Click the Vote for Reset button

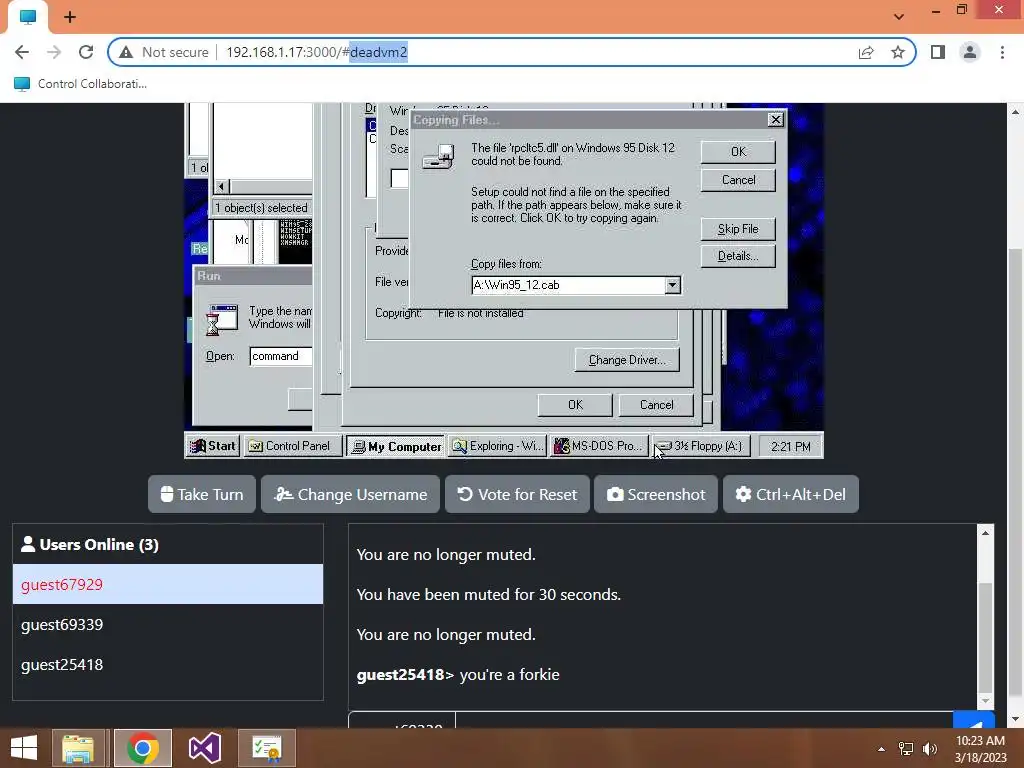[517, 494]
